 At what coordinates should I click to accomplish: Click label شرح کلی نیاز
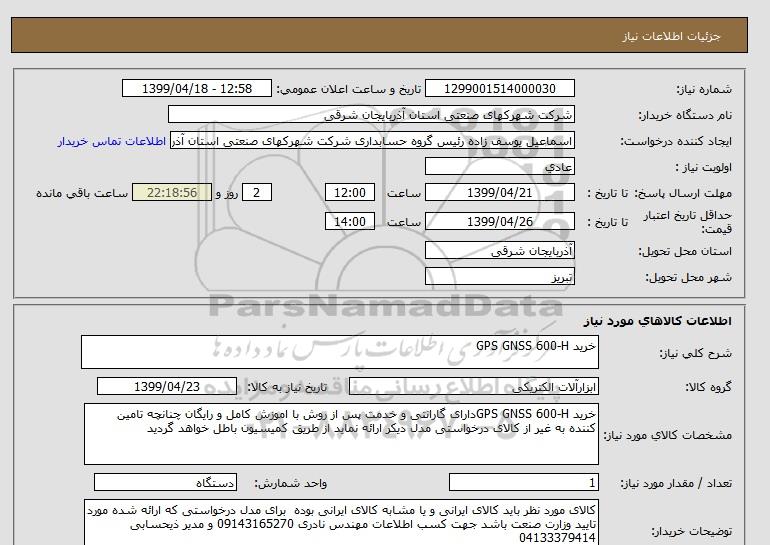pyautogui.click(x=695, y=353)
